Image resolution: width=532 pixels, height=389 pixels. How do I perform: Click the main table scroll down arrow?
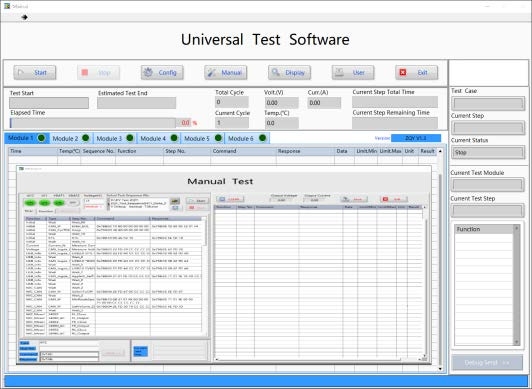click(x=440, y=369)
